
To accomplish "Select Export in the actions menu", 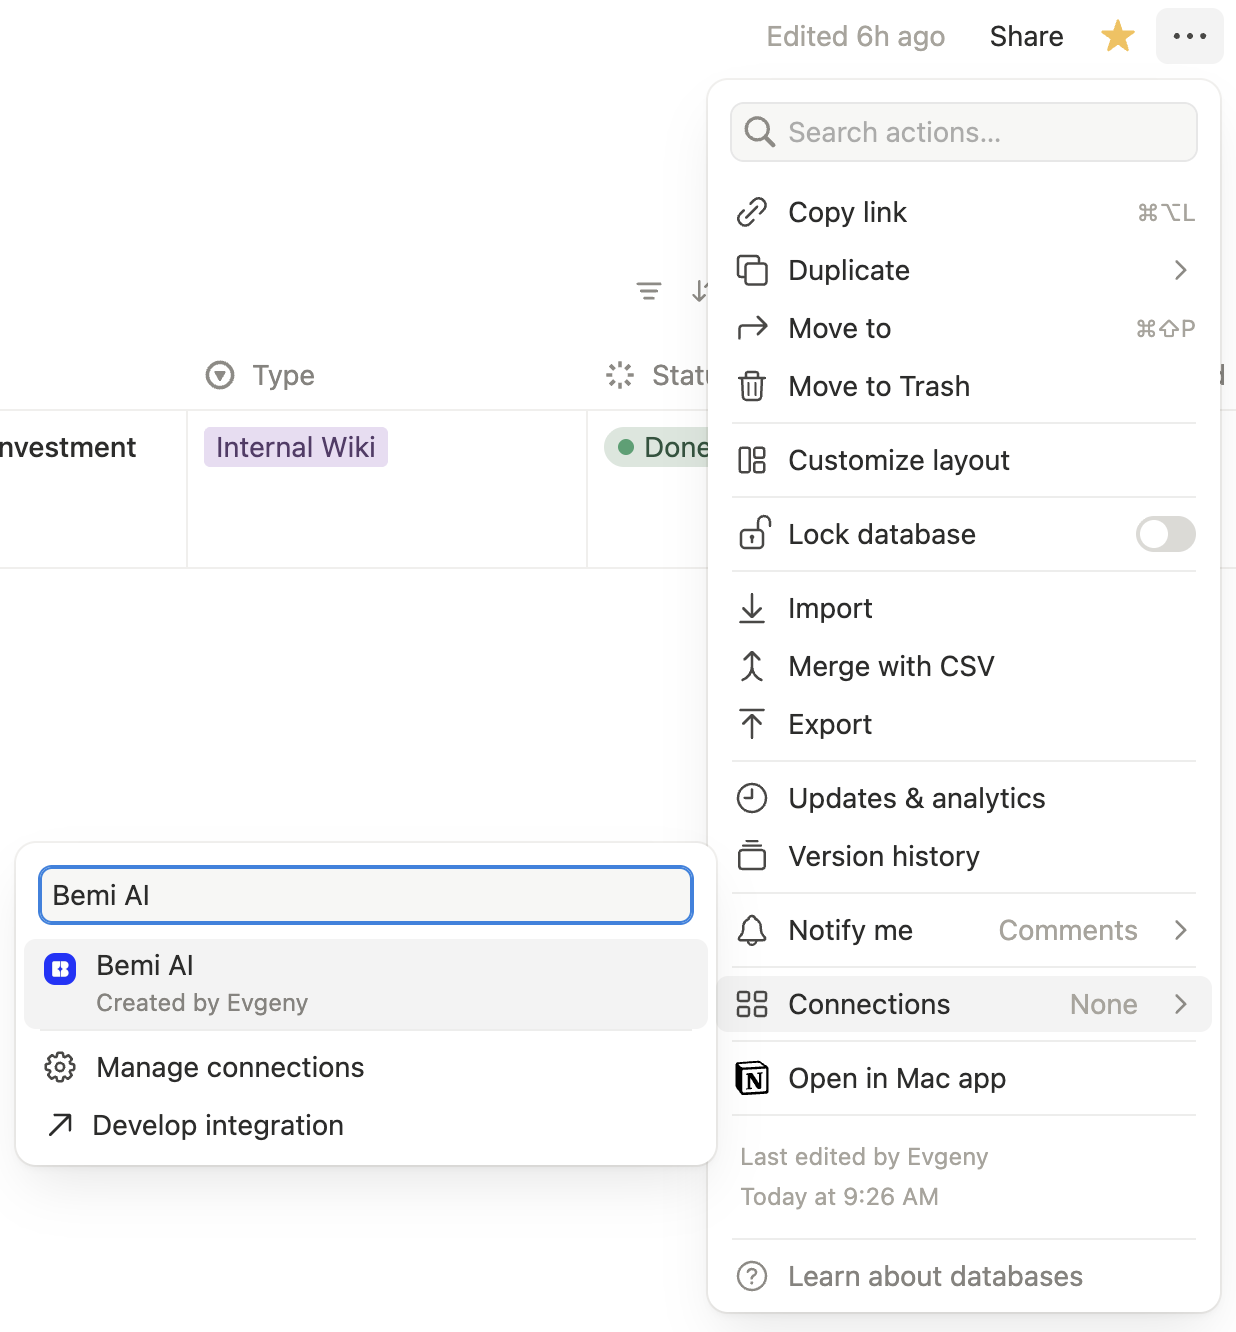I will 829,724.
